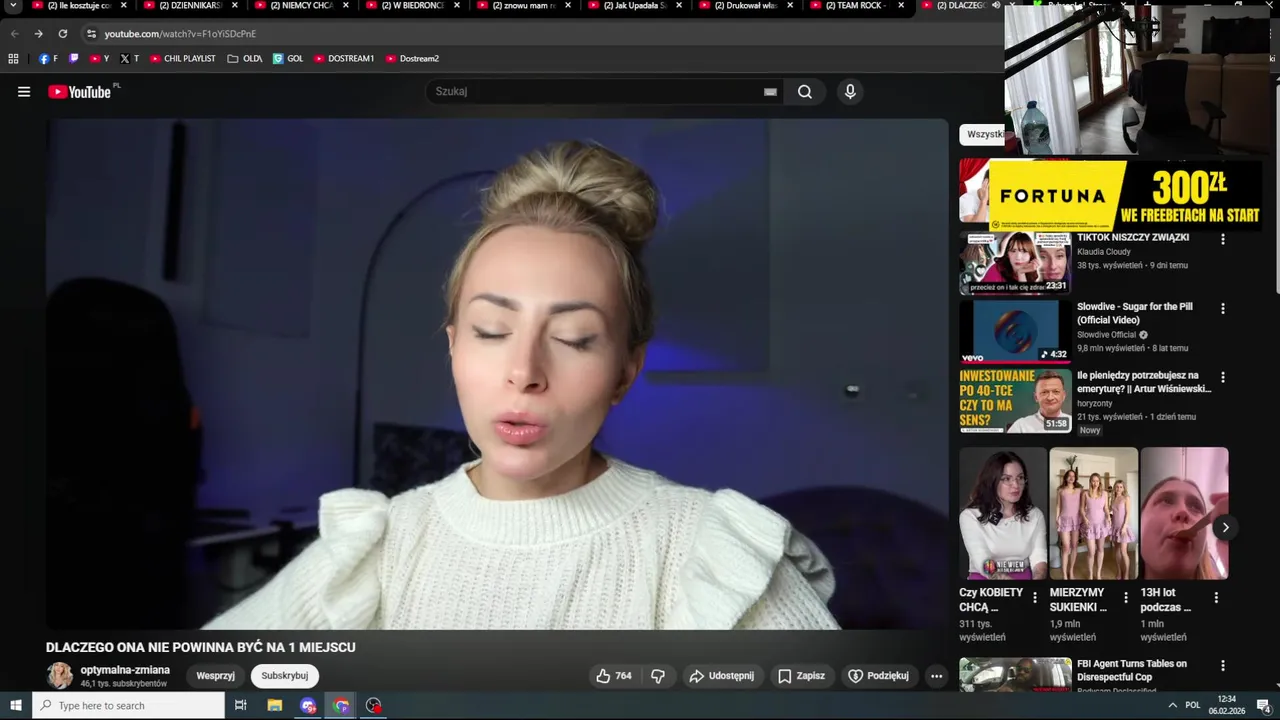
Task: Open Windows Start menu
Action: (x=15, y=706)
